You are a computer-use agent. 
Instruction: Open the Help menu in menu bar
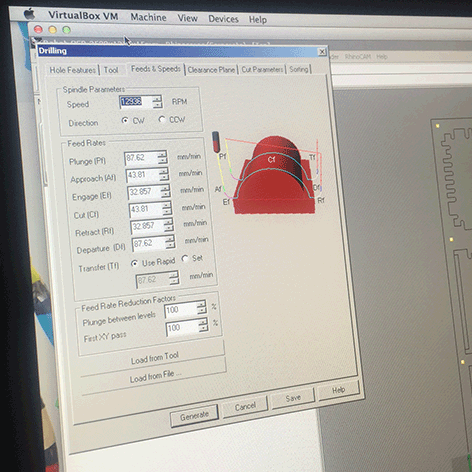point(258,20)
